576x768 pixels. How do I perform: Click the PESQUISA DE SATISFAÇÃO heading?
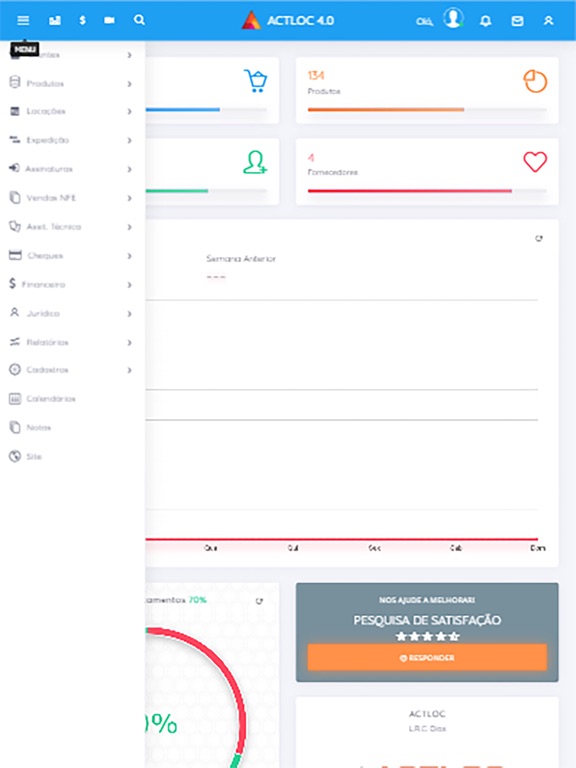[x=427, y=620]
